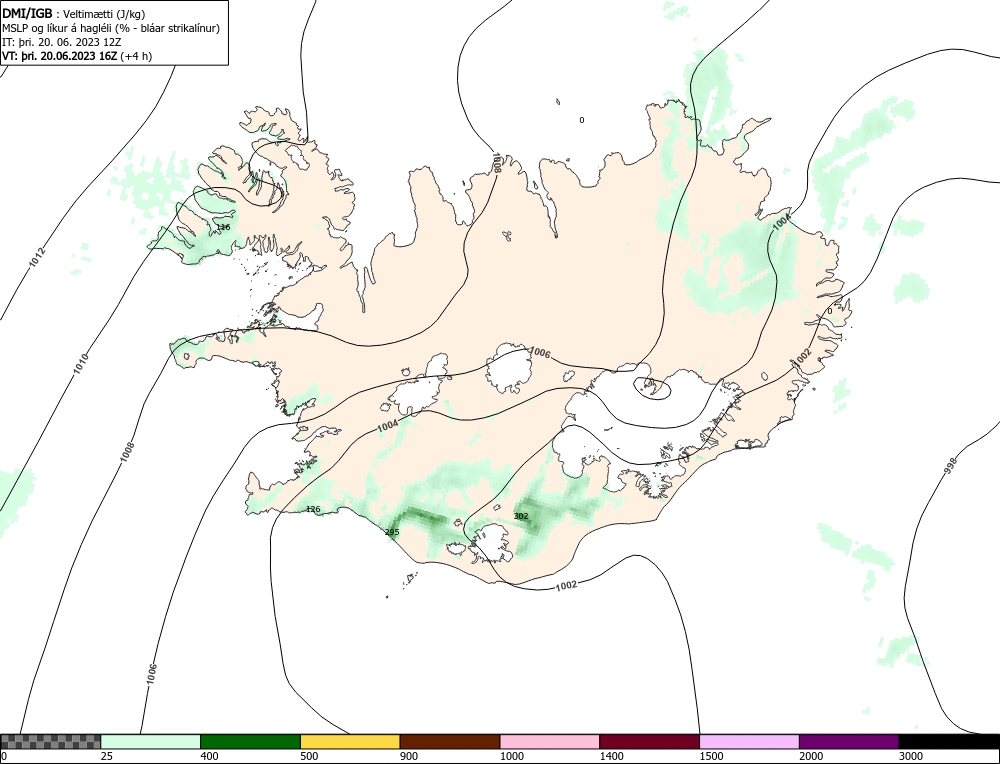Click the CAPE value 116 in the Westfjords

pos(223,227)
